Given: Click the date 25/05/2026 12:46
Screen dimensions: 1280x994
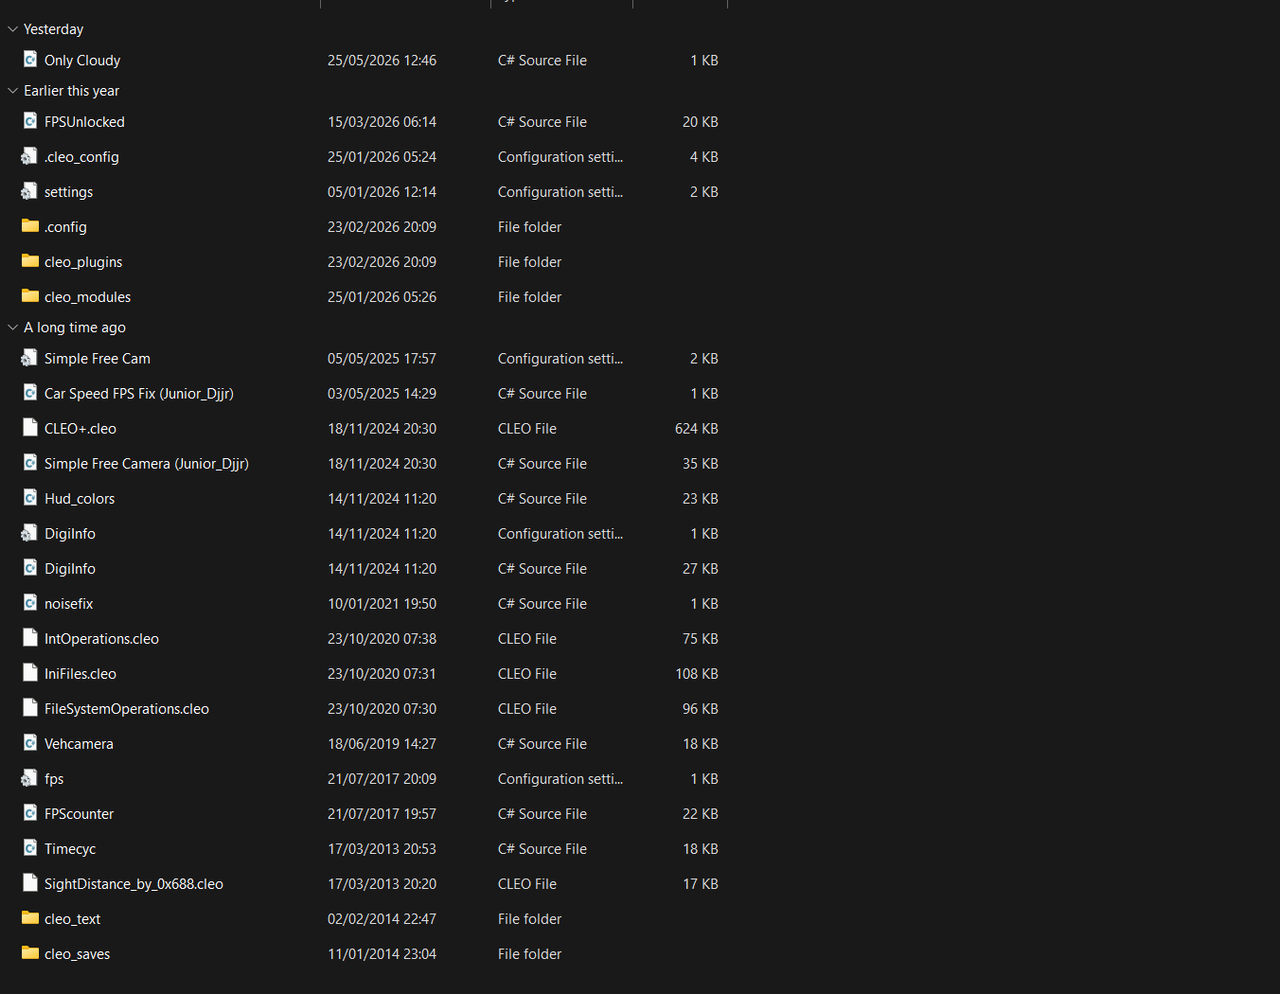Looking at the screenshot, I should 382,61.
